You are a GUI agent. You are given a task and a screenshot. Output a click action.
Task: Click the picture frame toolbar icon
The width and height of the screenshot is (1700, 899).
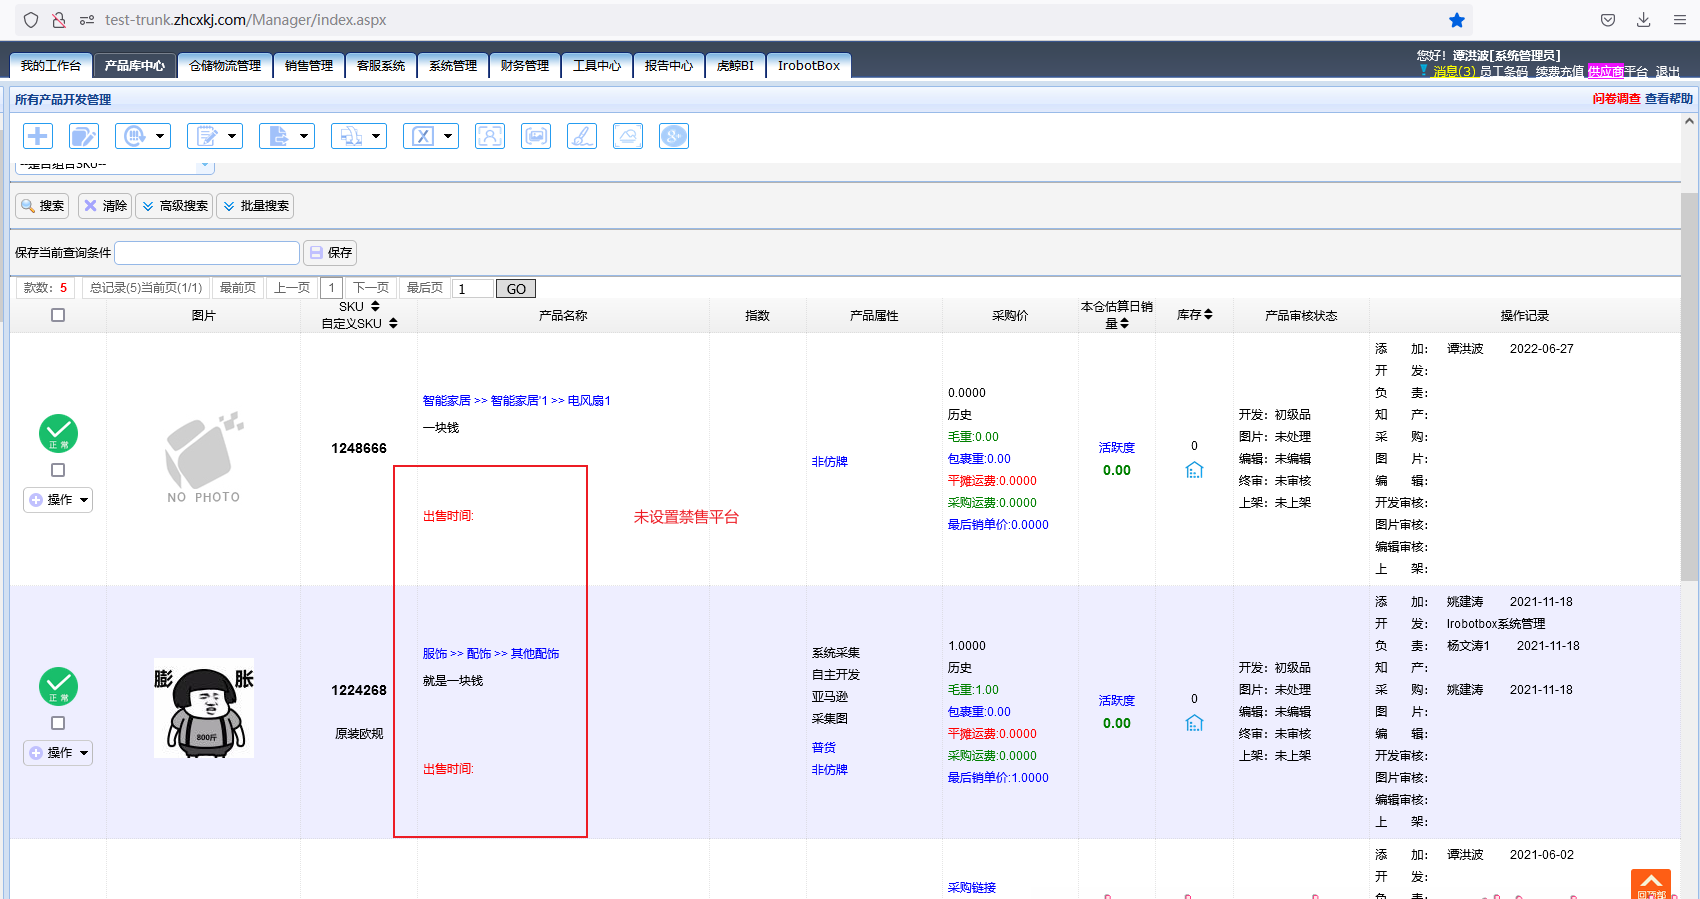536,136
